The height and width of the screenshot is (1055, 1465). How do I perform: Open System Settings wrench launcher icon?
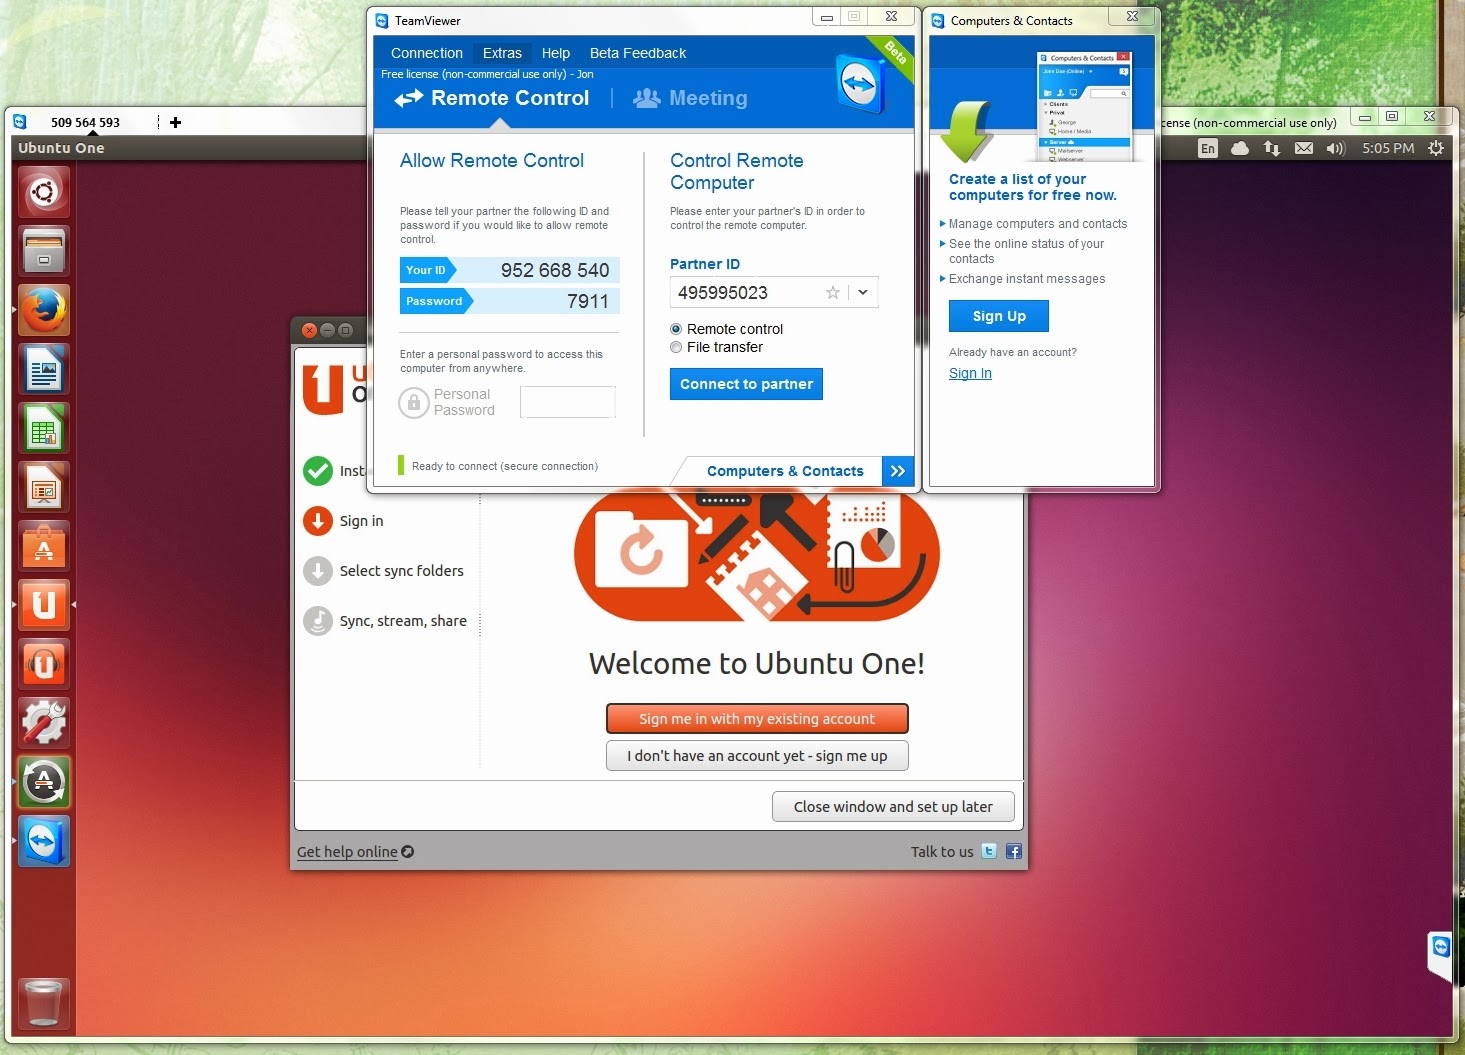click(x=44, y=722)
